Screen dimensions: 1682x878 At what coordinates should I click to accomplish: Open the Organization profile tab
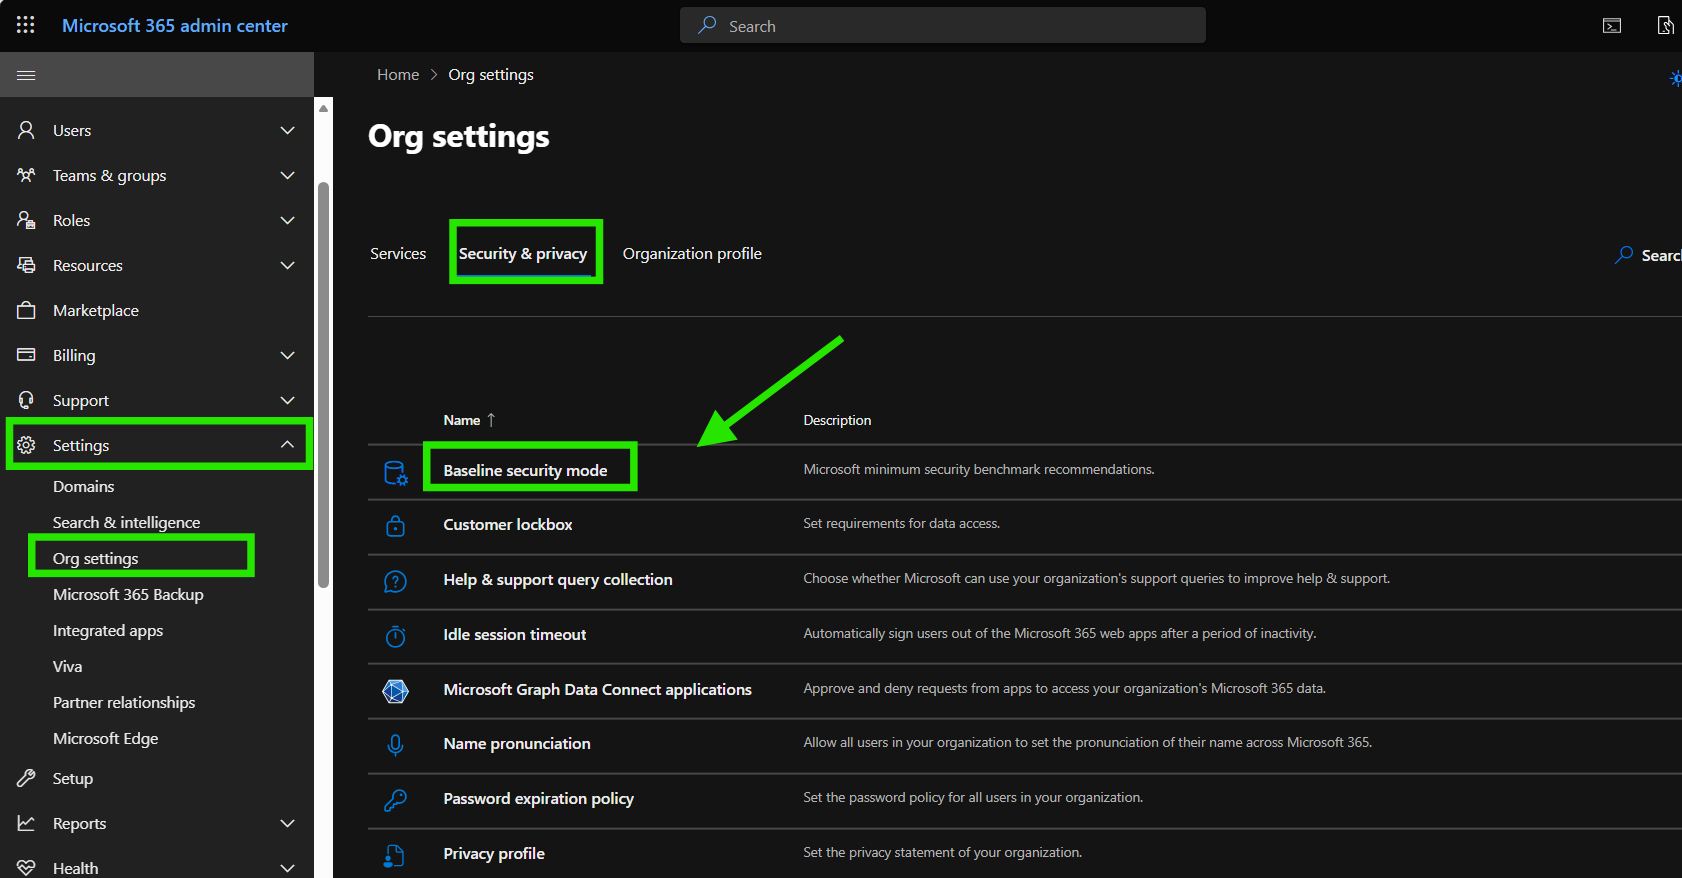(692, 253)
